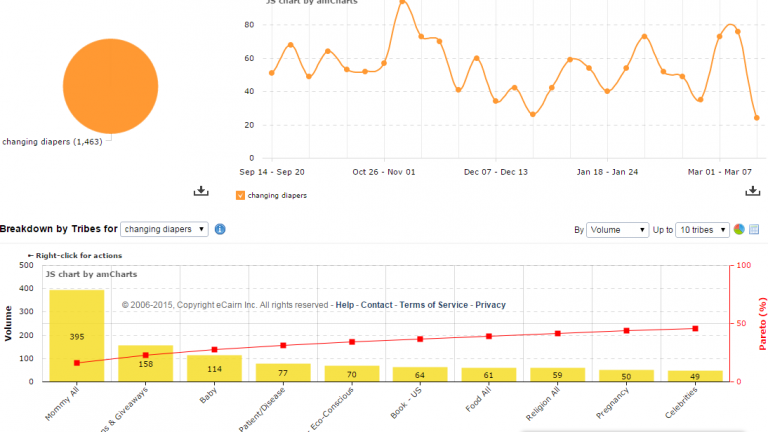The width and height of the screenshot is (768, 432).
Task: Open the Up to 10 tribes dropdown
Action: click(x=702, y=230)
